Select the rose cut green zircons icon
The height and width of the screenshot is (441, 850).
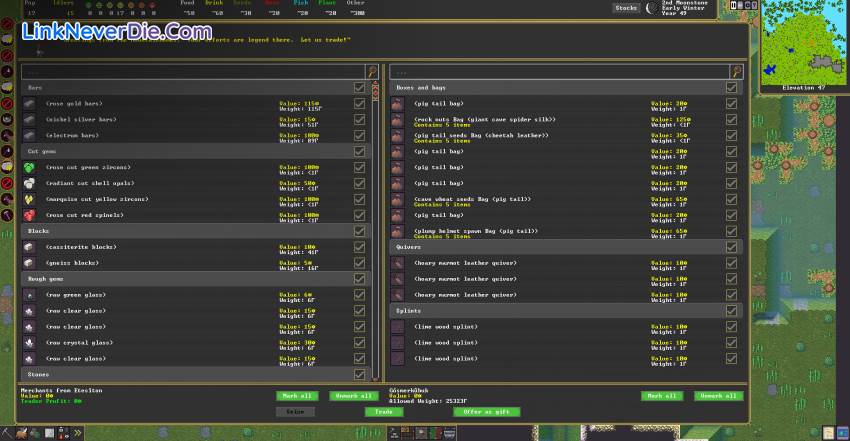point(30,167)
